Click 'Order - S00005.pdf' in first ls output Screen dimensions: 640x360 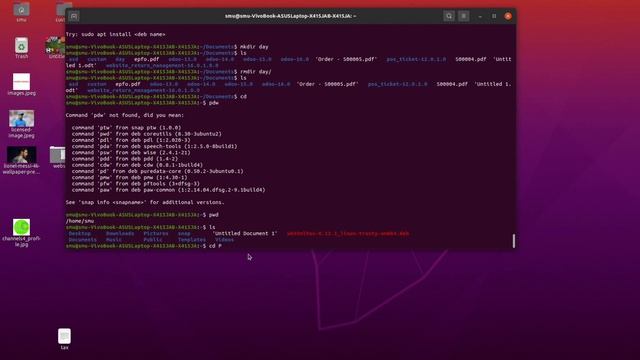click(x=346, y=59)
